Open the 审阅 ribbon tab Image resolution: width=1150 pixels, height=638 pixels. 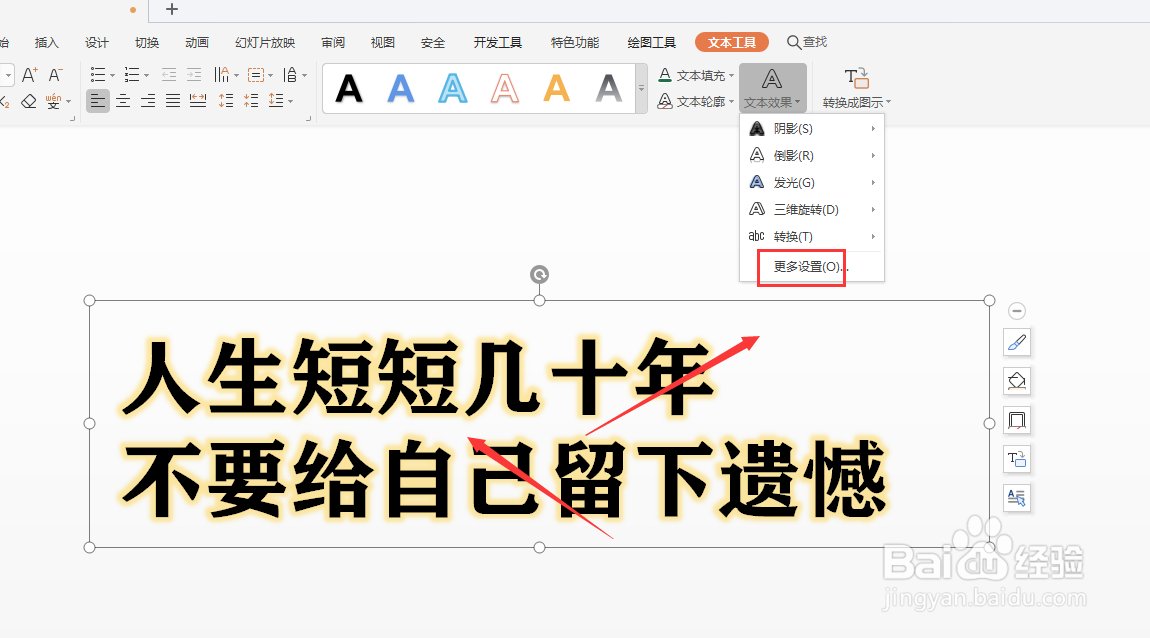click(332, 42)
